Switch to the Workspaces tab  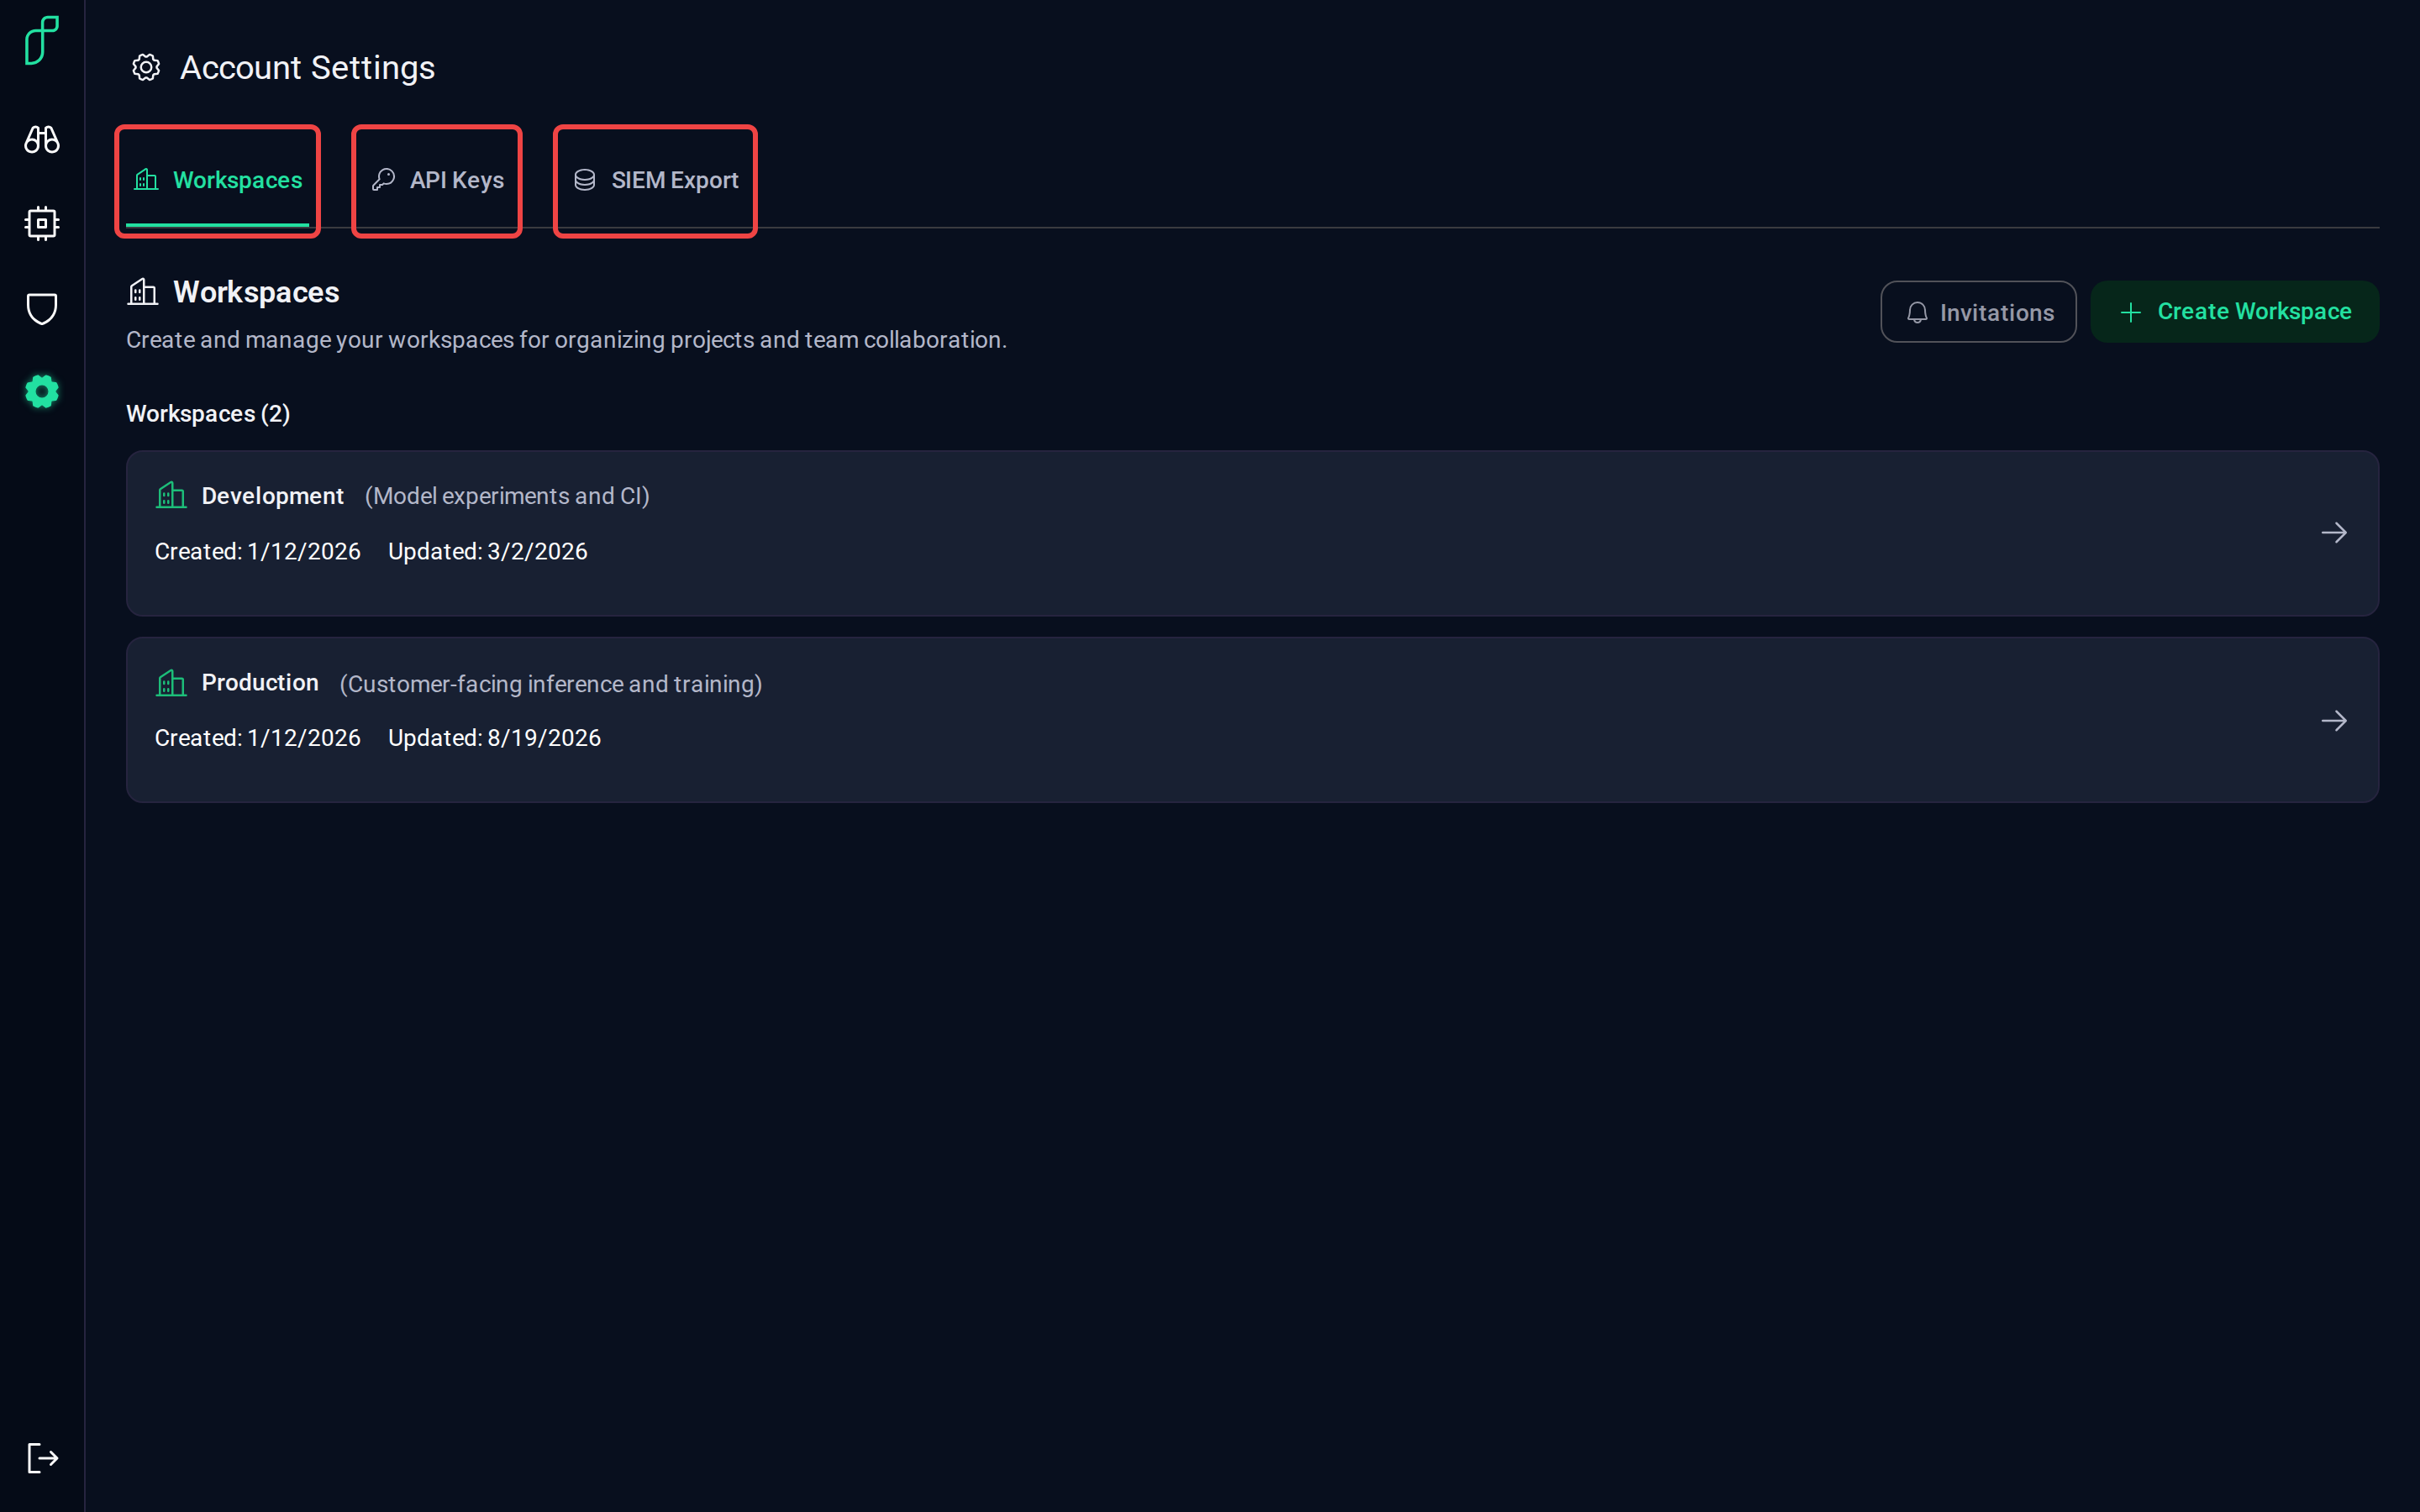(218, 181)
